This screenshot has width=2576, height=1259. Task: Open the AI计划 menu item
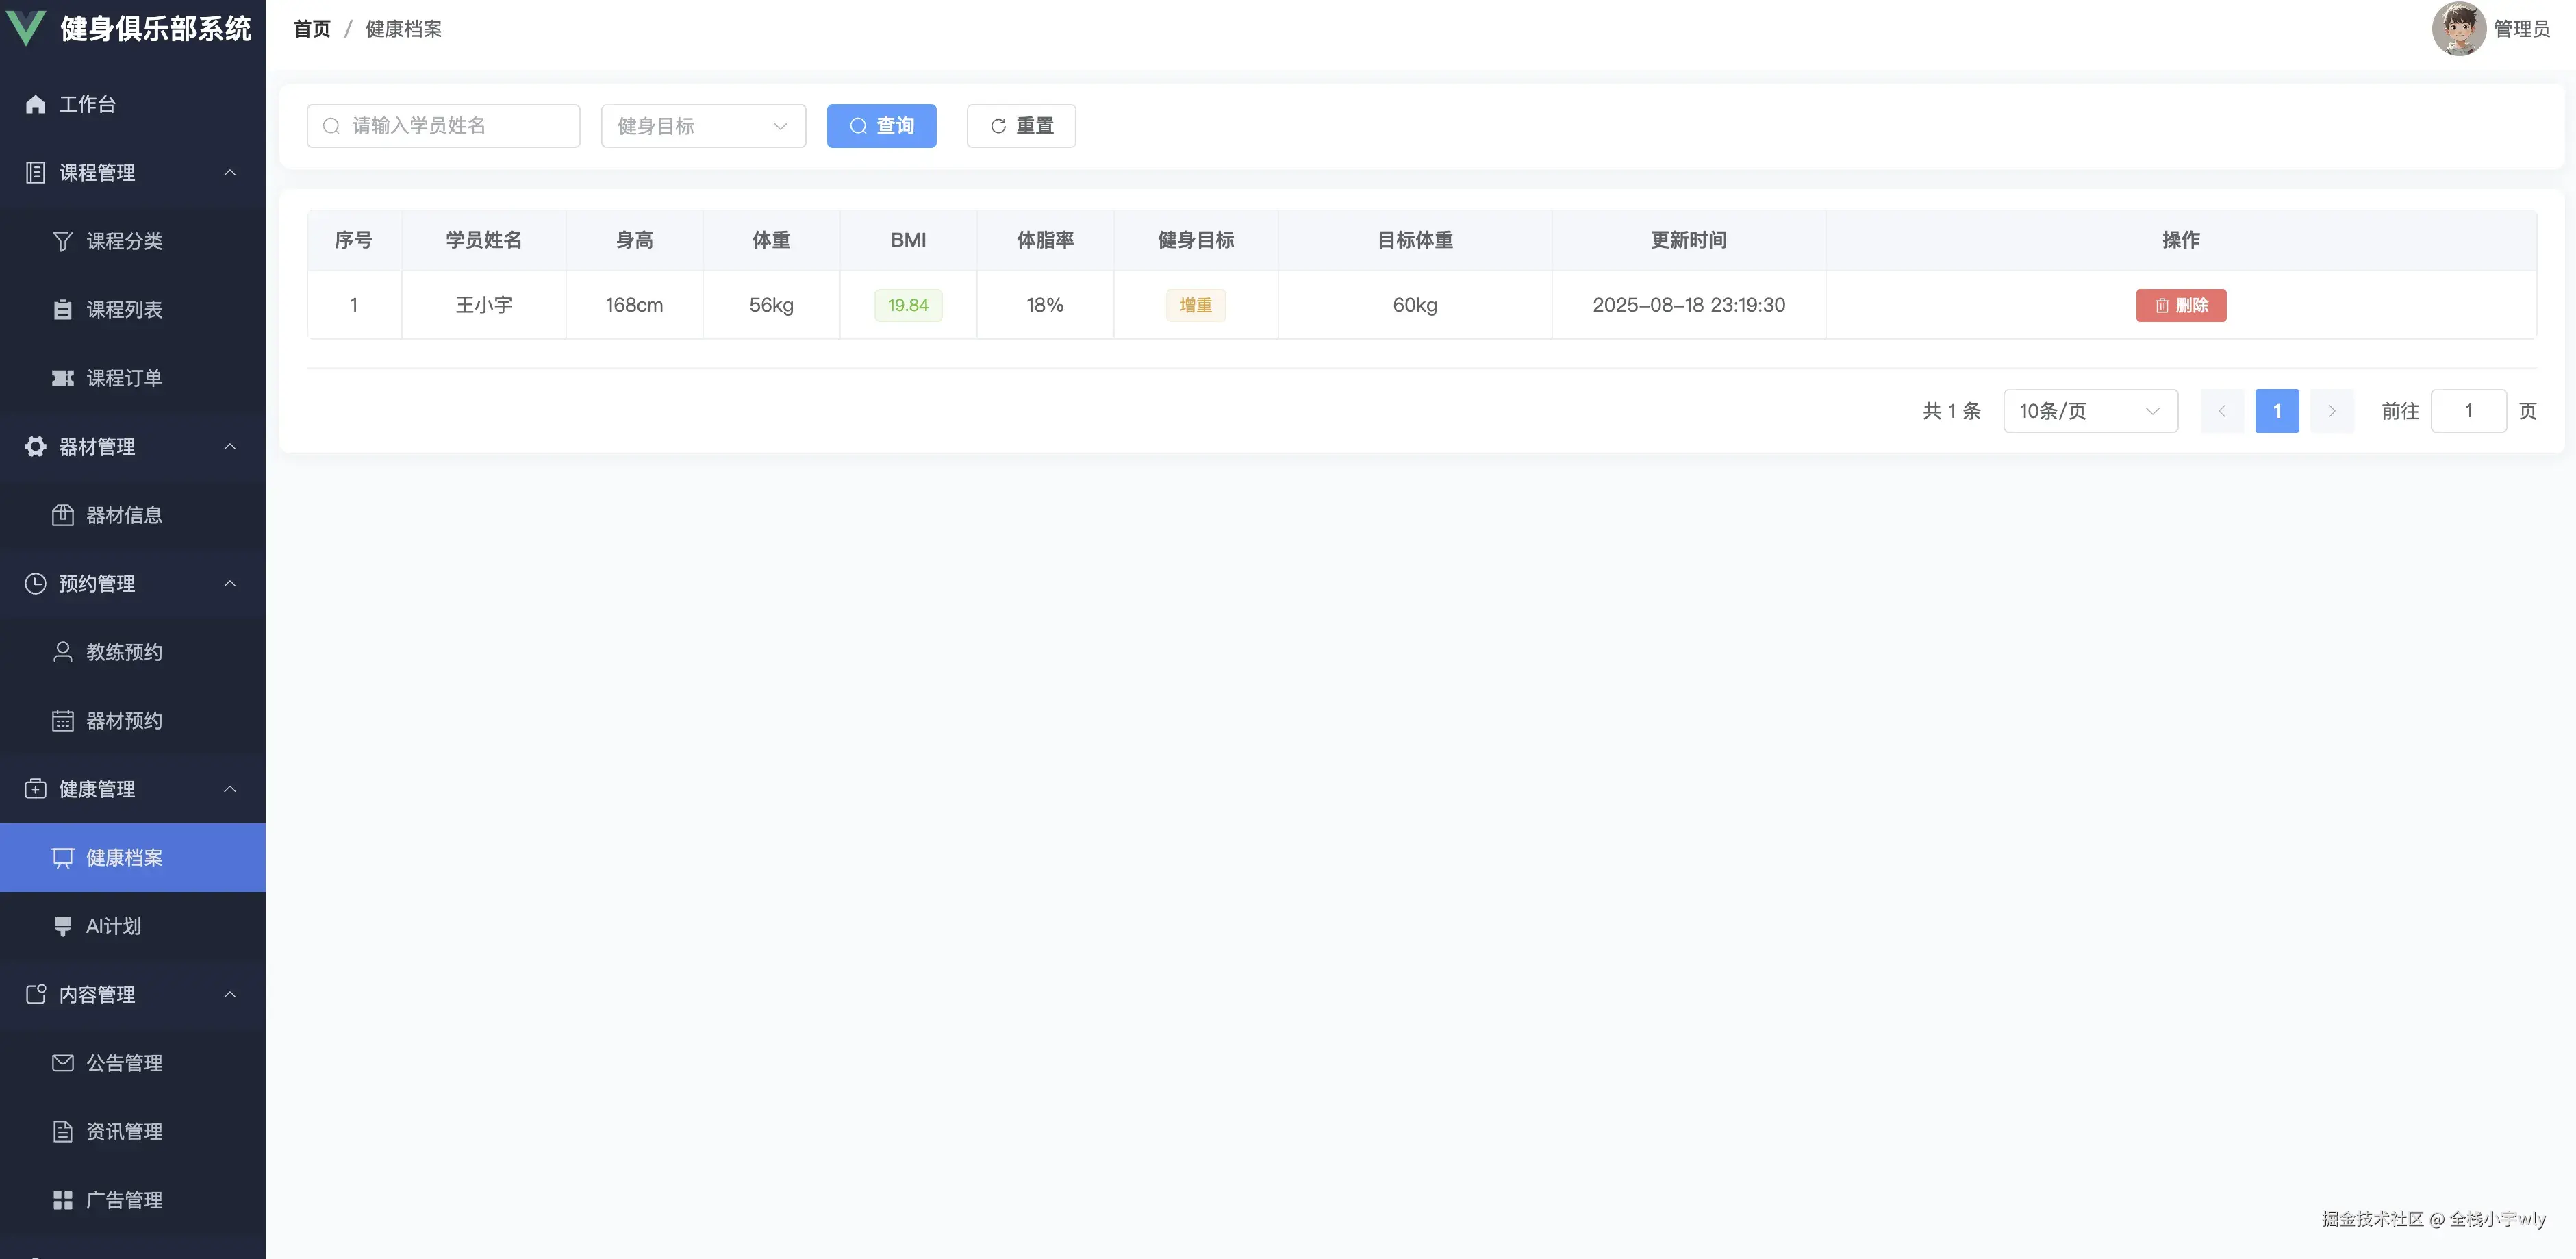point(113,926)
